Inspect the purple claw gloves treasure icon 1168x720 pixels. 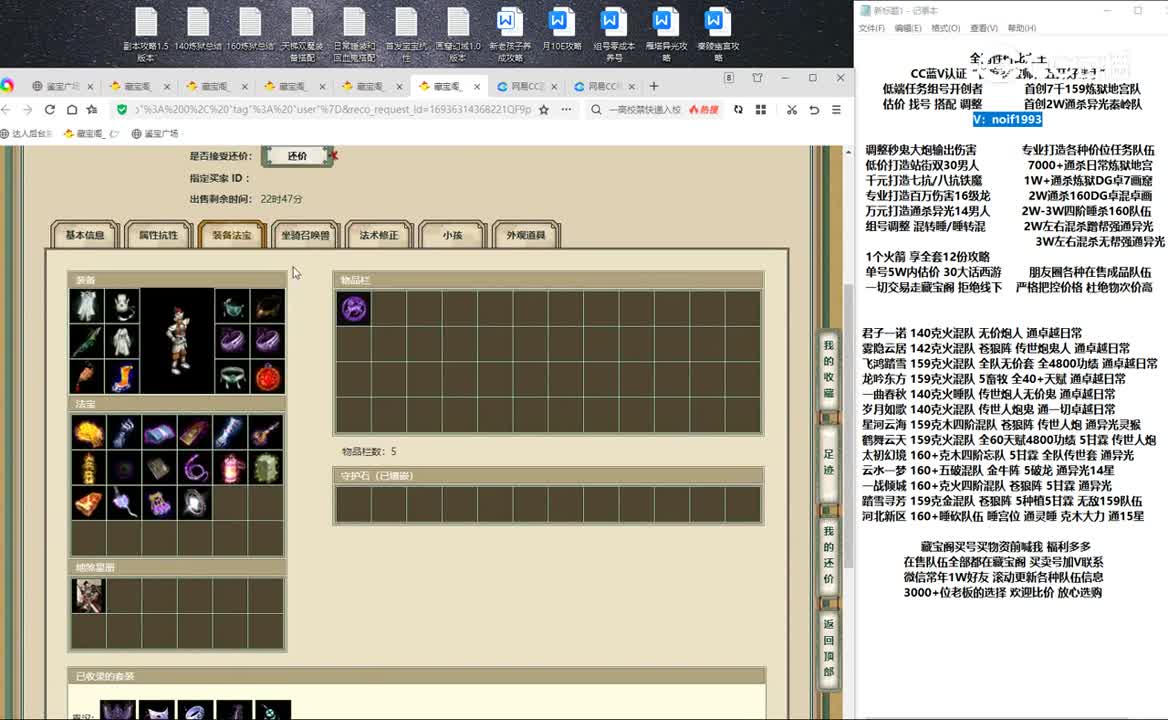[x=159, y=504]
